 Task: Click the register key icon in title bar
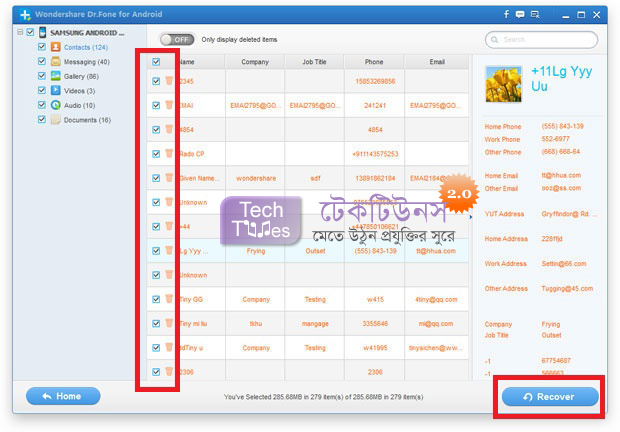pyautogui.click(x=535, y=15)
